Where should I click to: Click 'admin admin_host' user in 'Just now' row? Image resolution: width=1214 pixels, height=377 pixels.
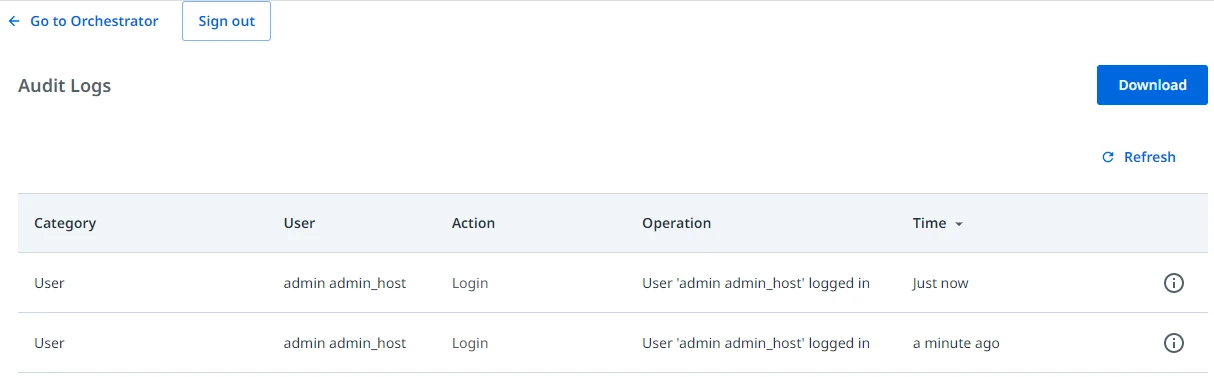tap(345, 283)
